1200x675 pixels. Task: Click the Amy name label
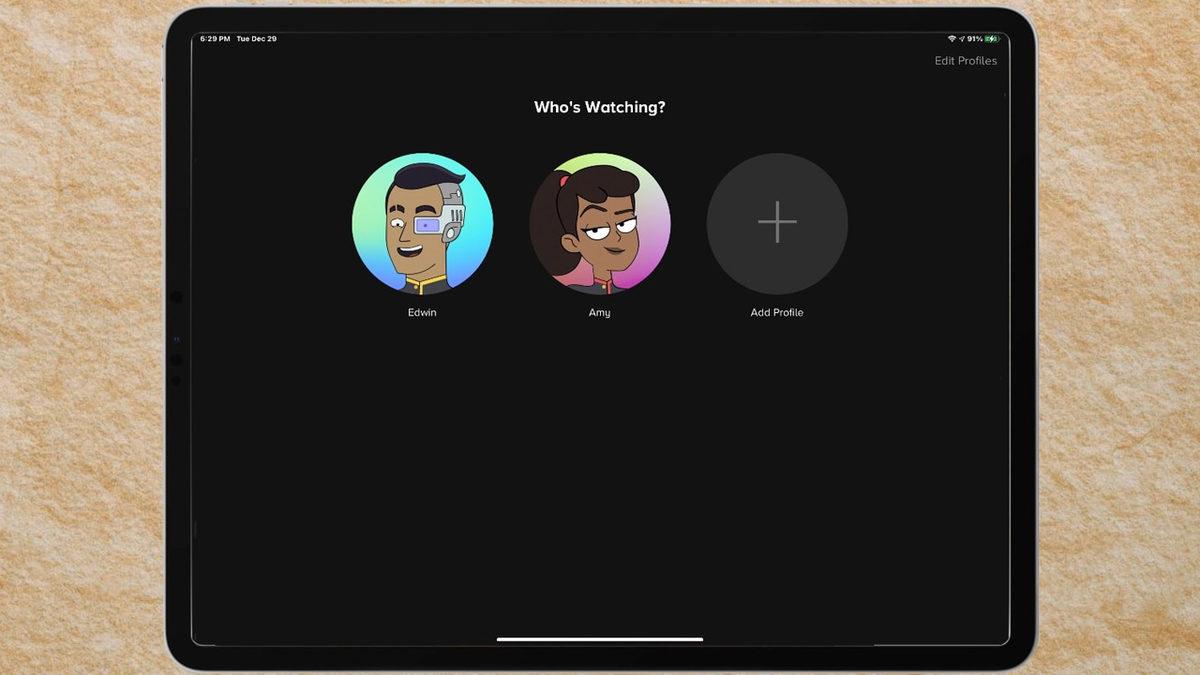pyautogui.click(x=599, y=312)
